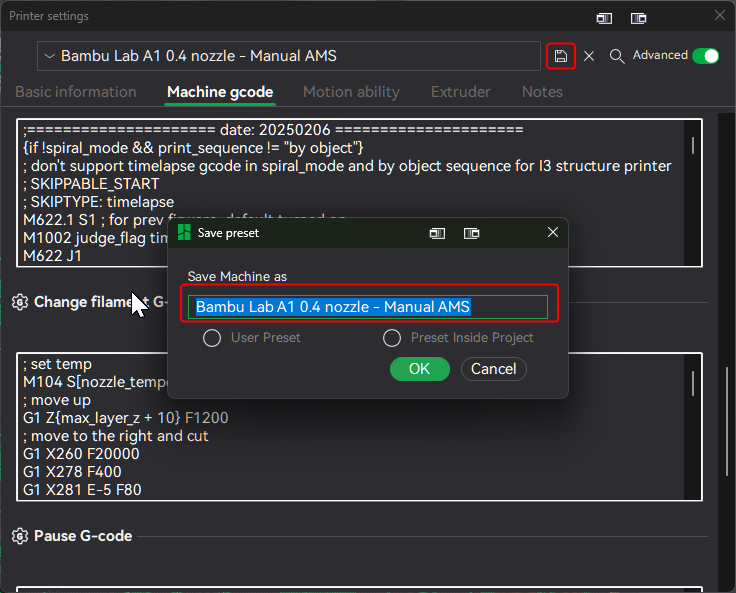Screen dimensions: 736x593
Task: Click the 'M622 J1' gcode line
Action: tap(52, 256)
